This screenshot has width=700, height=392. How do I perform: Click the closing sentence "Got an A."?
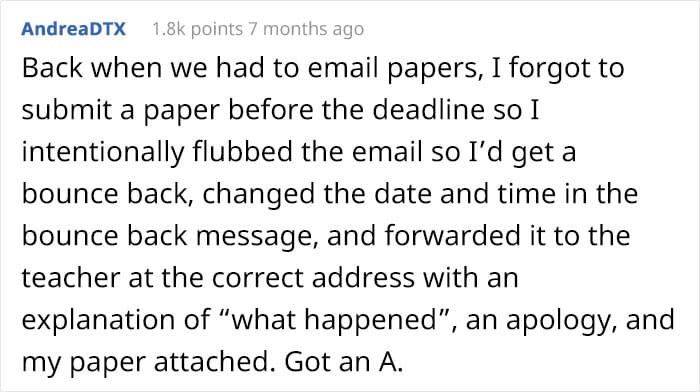[344, 362]
